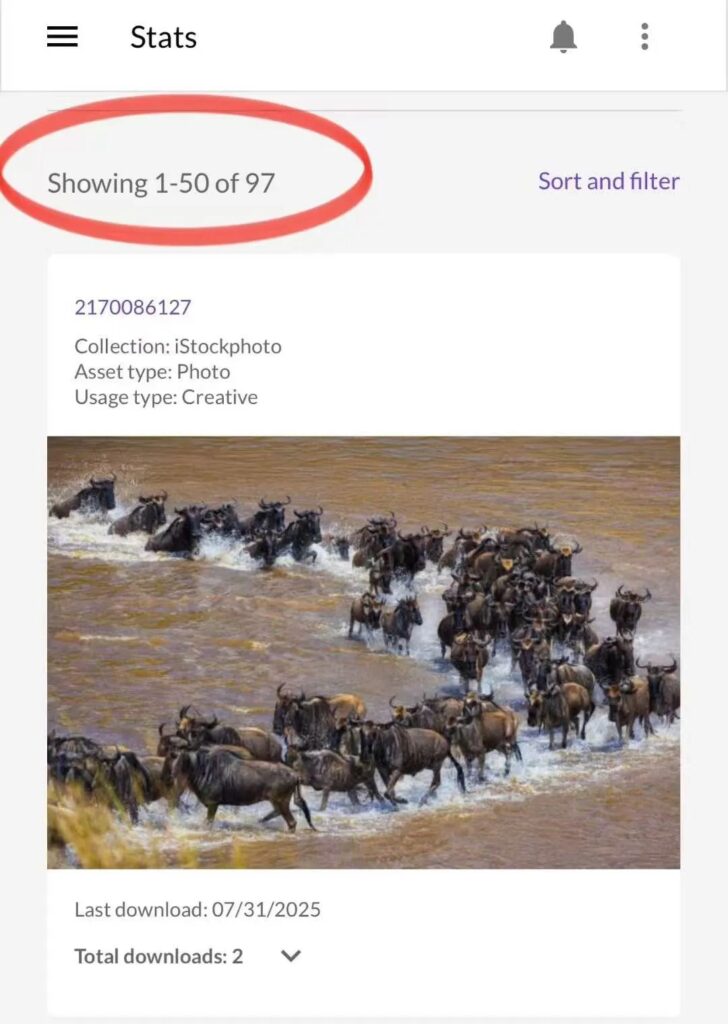Open the notifications bell
Screen dimensions: 728x1024
563,37
